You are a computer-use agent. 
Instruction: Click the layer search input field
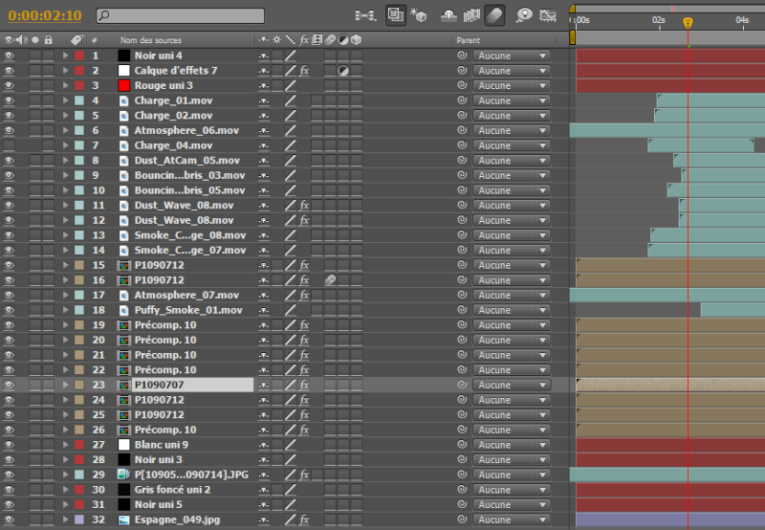point(181,16)
